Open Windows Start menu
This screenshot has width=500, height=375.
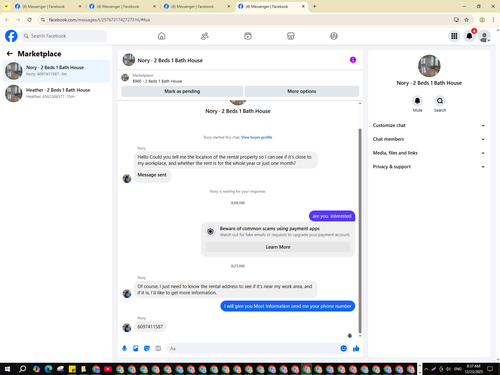[x=7, y=369]
